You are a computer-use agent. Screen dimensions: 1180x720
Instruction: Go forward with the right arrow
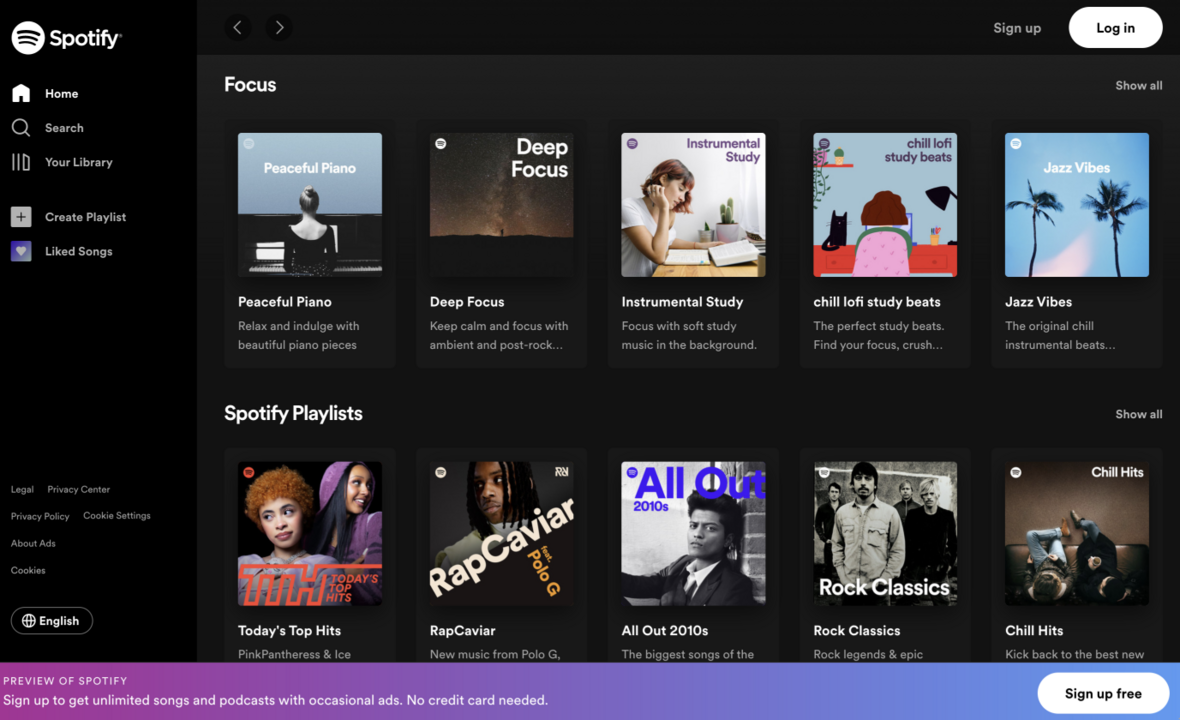tap(279, 28)
